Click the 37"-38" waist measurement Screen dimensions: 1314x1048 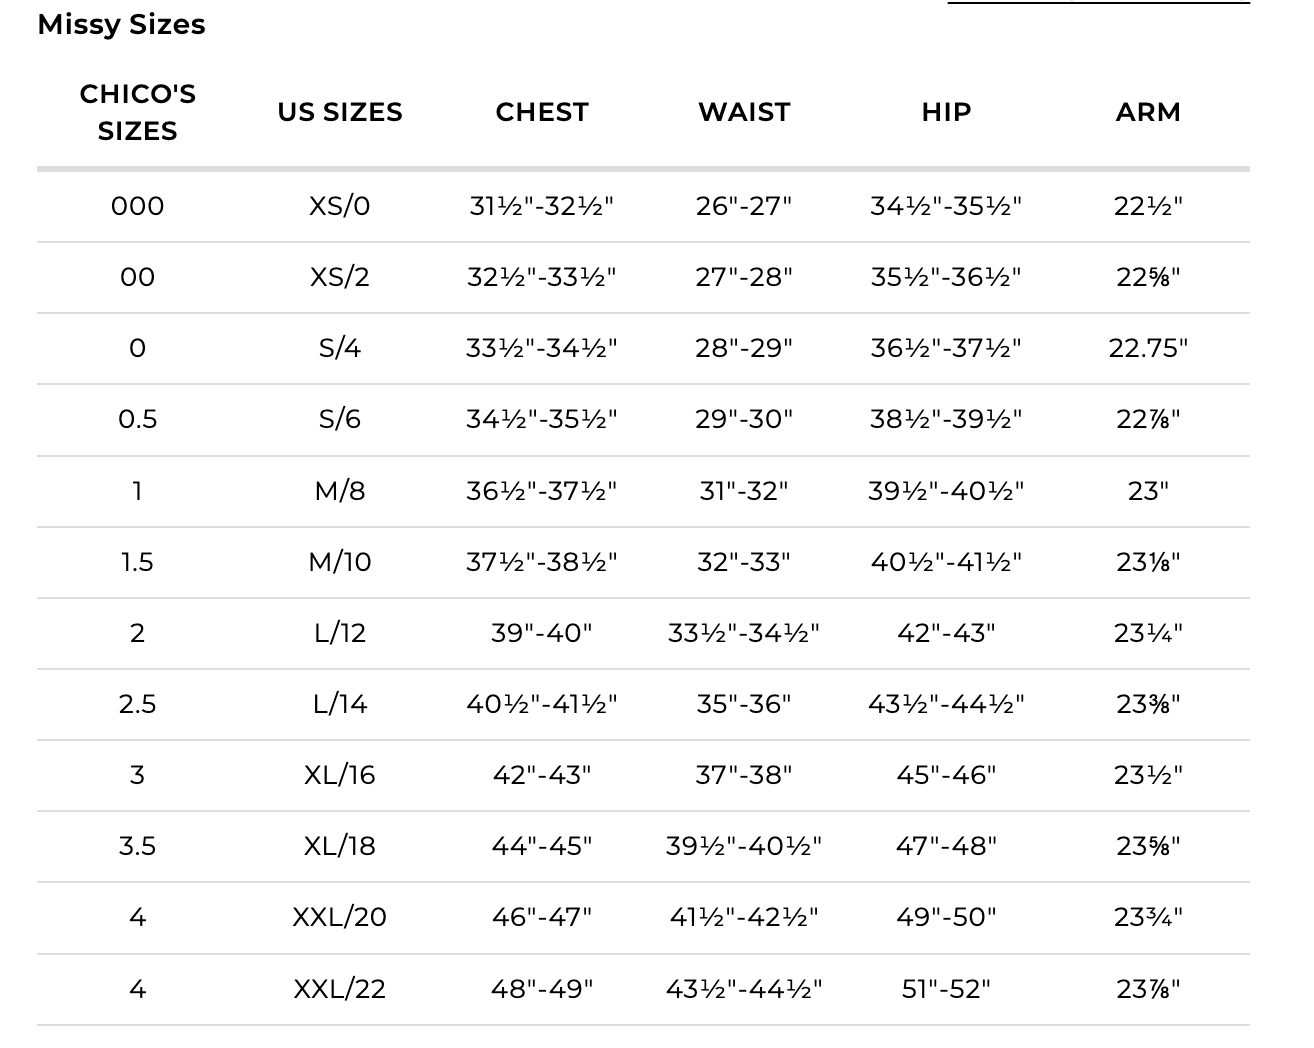pyautogui.click(x=744, y=775)
